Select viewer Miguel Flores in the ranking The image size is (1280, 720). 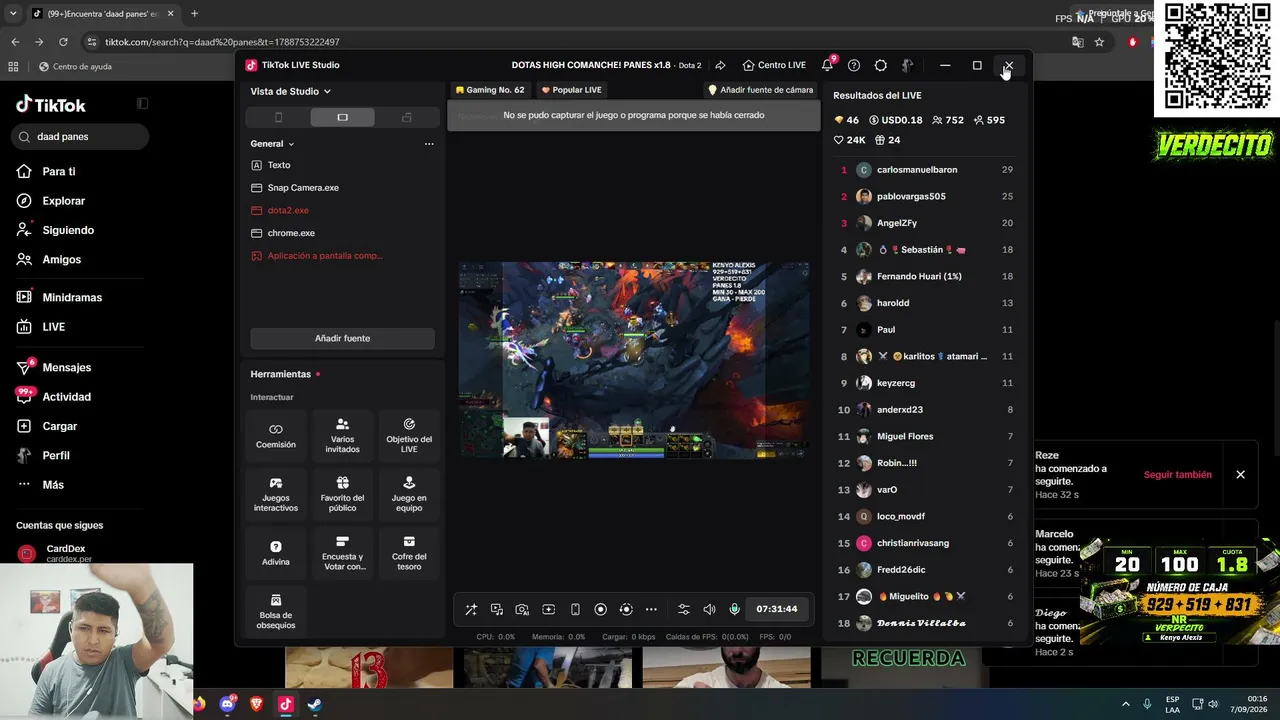click(x=925, y=436)
